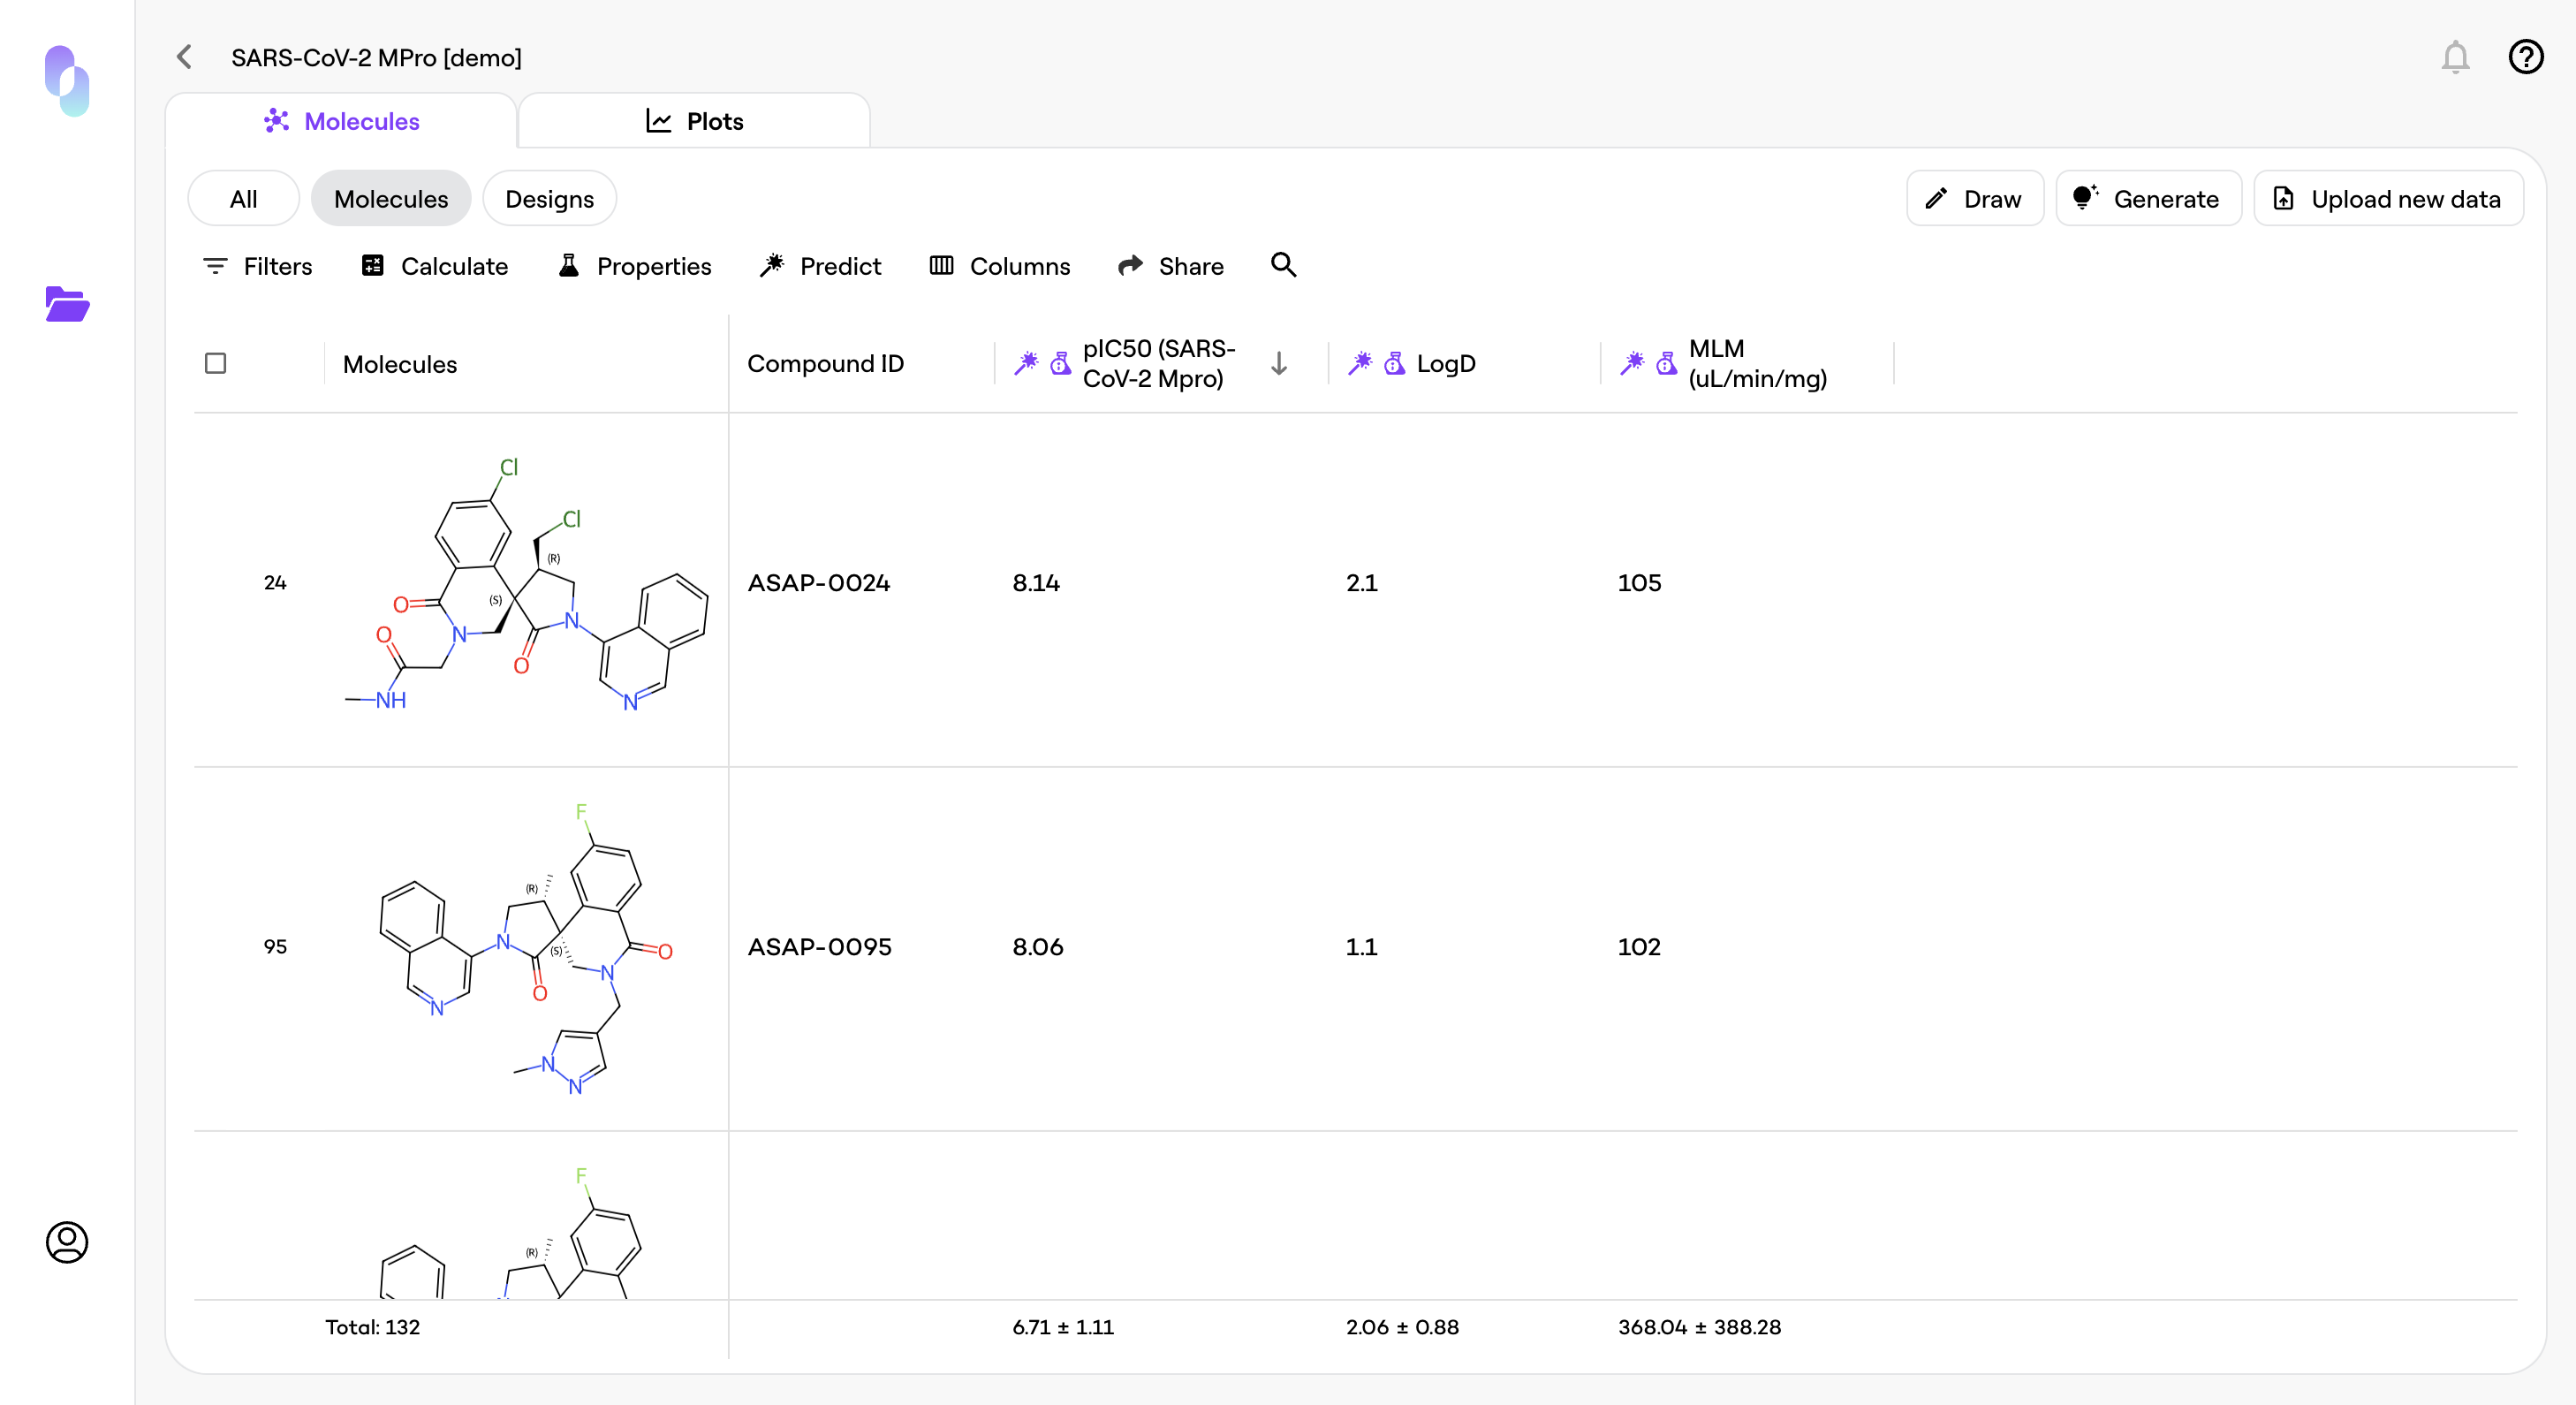Click the MLM column predict wand icon

[1632, 363]
